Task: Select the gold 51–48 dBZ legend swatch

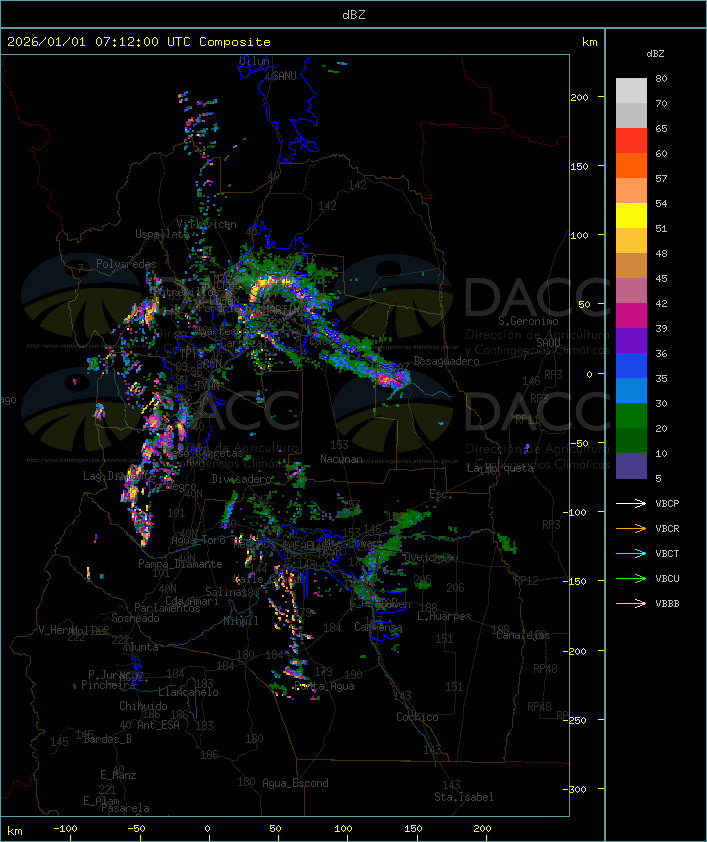Action: click(631, 241)
